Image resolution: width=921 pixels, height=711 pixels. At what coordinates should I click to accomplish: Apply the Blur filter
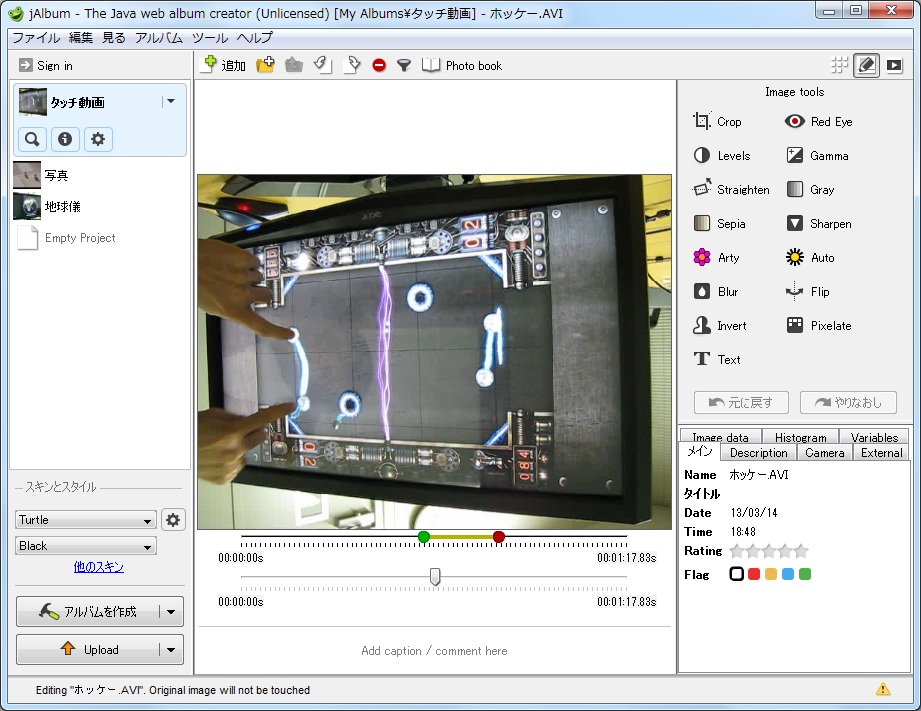715,291
